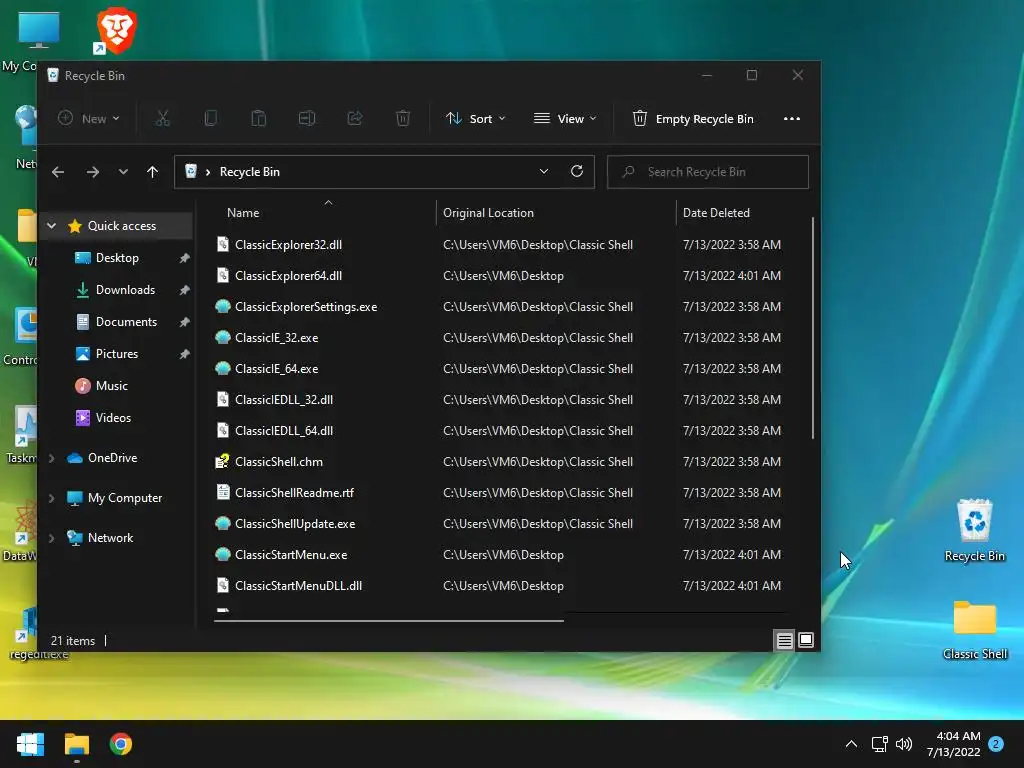Select Music in navigation pane
This screenshot has height=768, width=1024.
pyautogui.click(x=112, y=386)
